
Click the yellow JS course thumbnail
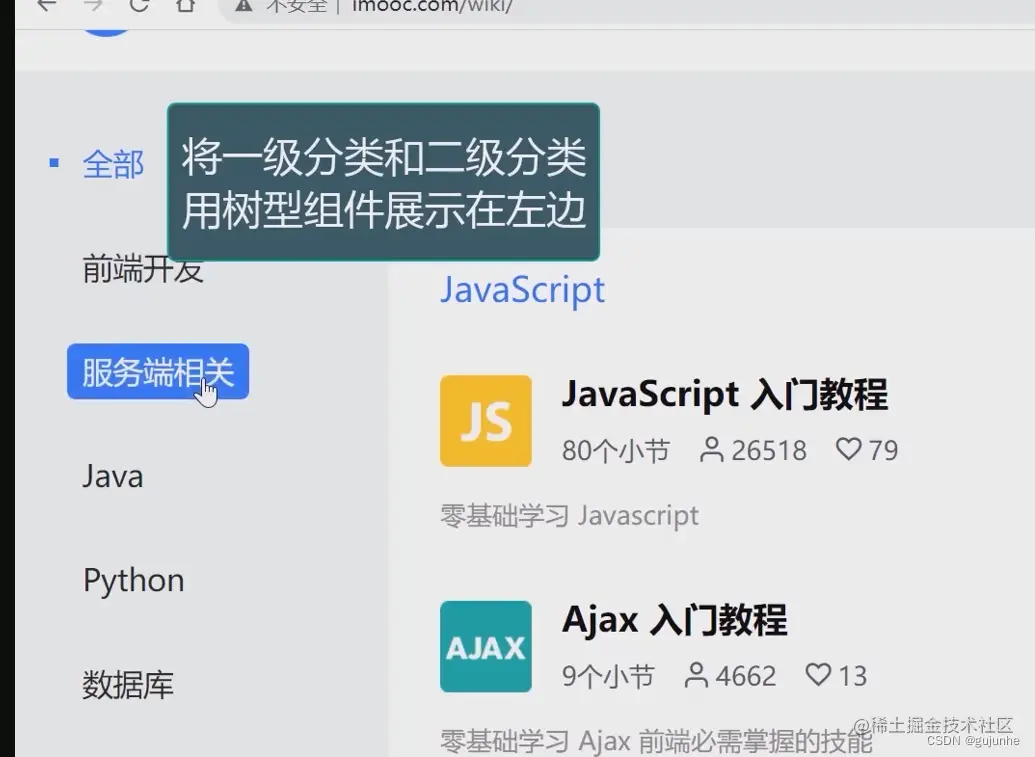coord(486,421)
